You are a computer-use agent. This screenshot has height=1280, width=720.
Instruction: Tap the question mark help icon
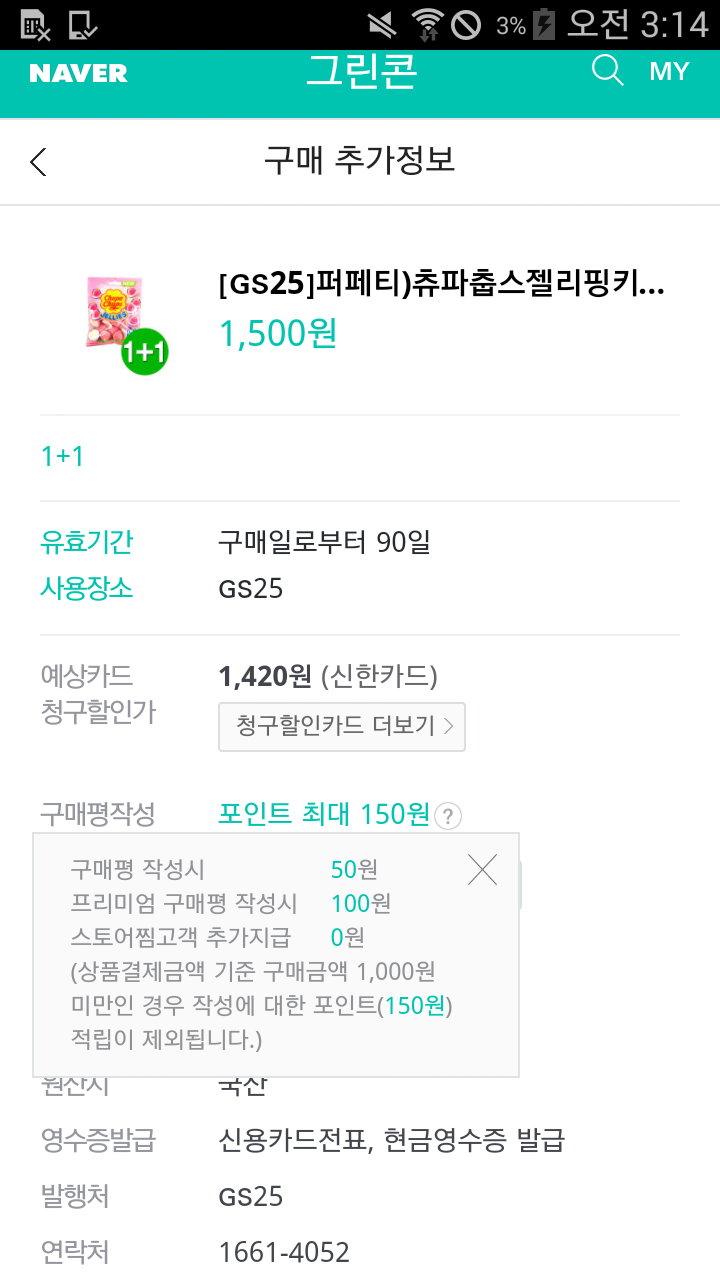pyautogui.click(x=449, y=816)
